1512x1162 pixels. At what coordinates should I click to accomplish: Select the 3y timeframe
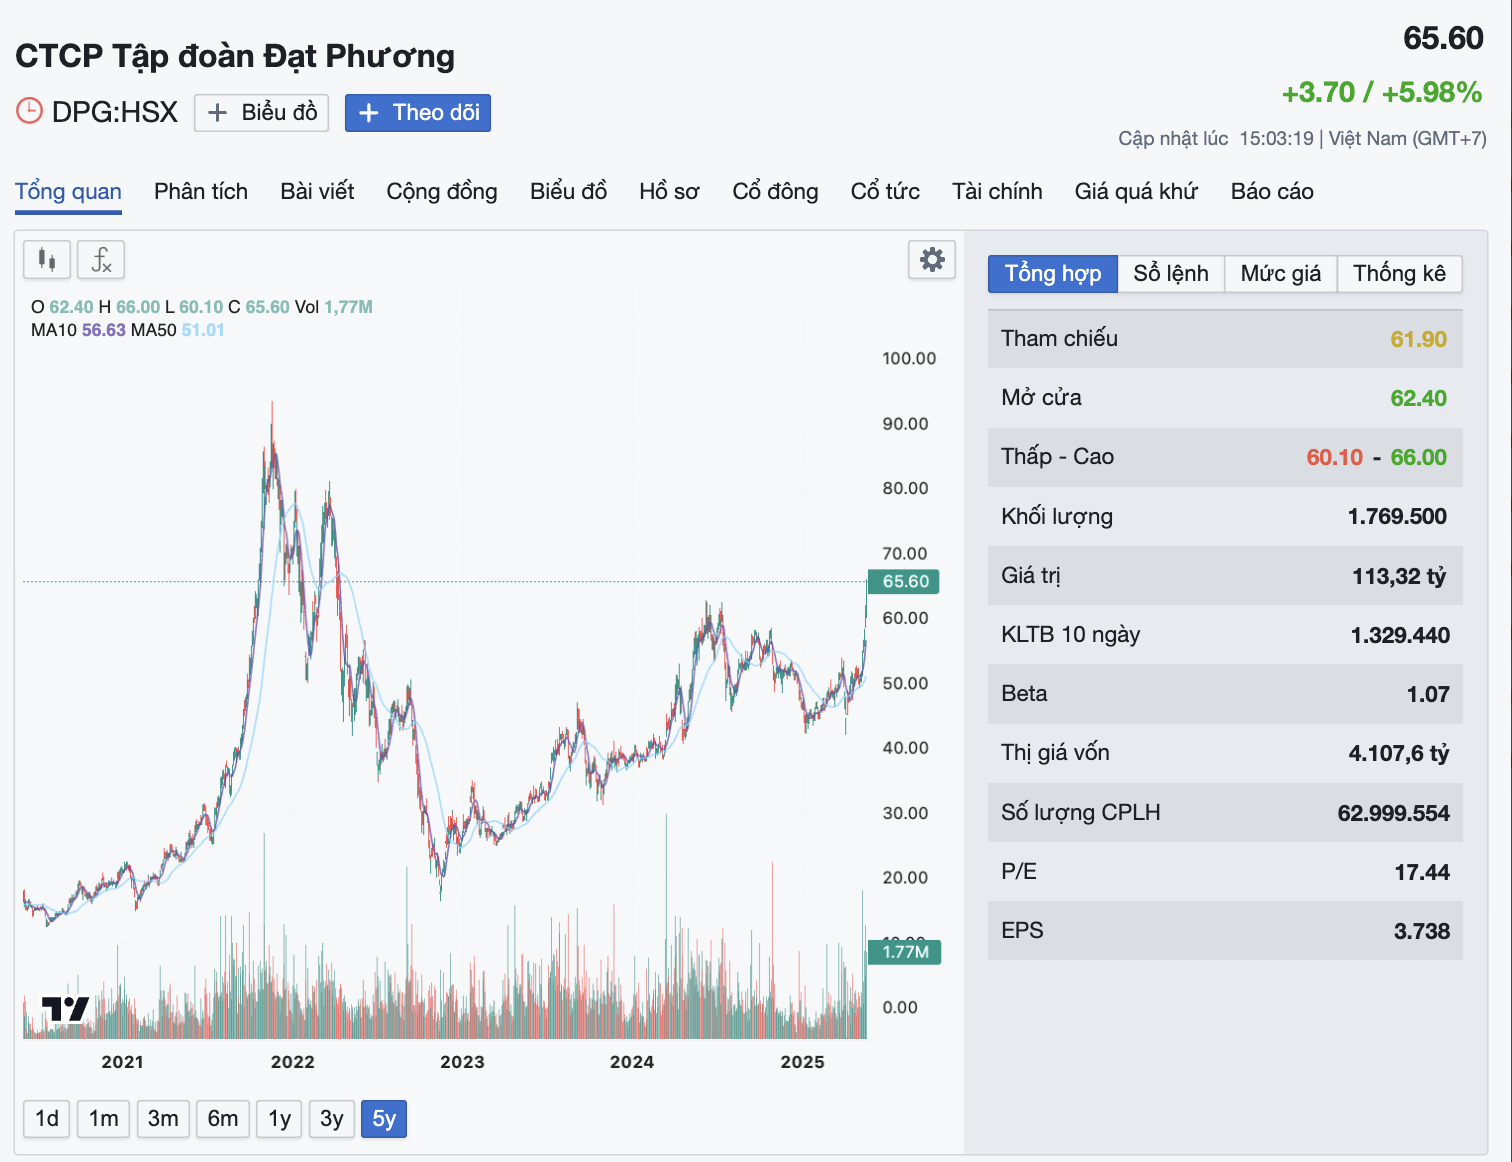(x=332, y=1118)
